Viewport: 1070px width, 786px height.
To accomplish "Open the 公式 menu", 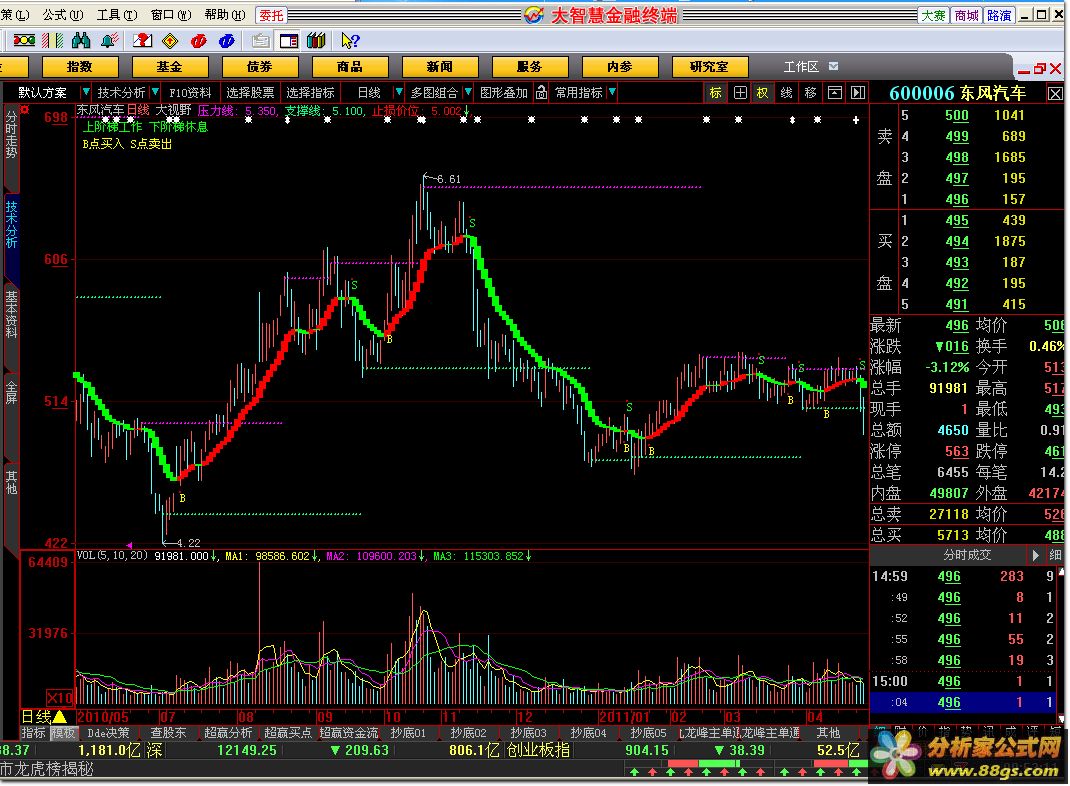I will 63,14.
